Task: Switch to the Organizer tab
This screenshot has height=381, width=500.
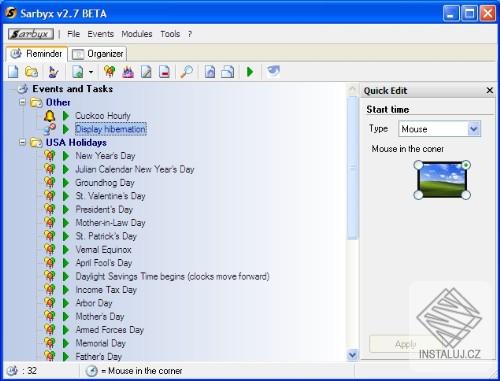Action: coord(98,54)
